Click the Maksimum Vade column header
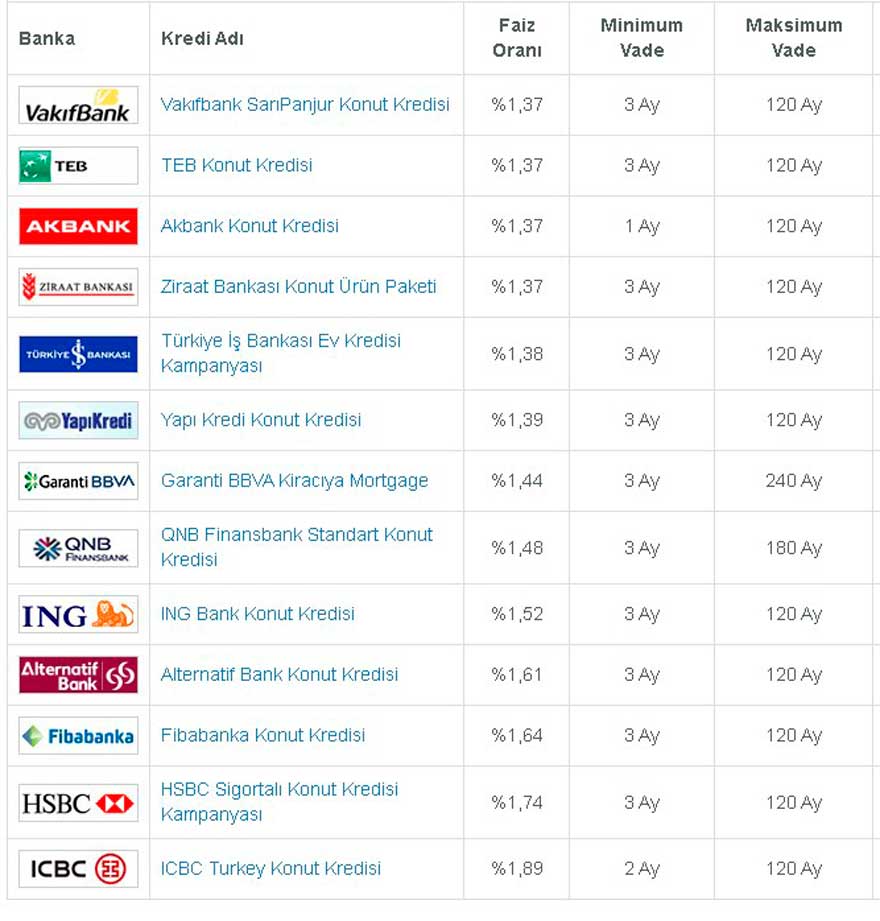The height and width of the screenshot is (921, 880). click(x=794, y=38)
